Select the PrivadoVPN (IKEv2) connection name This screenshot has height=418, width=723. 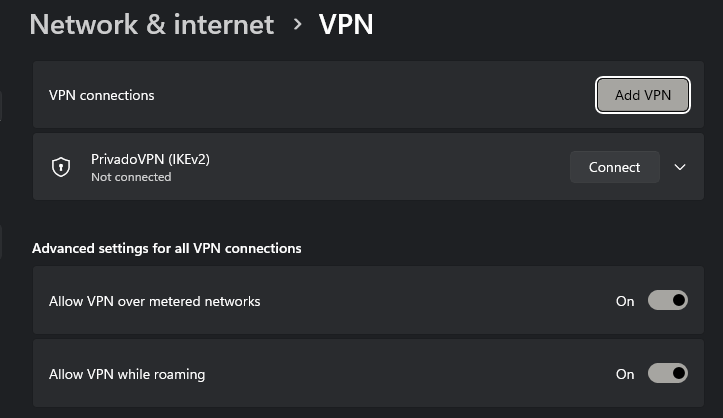point(150,159)
